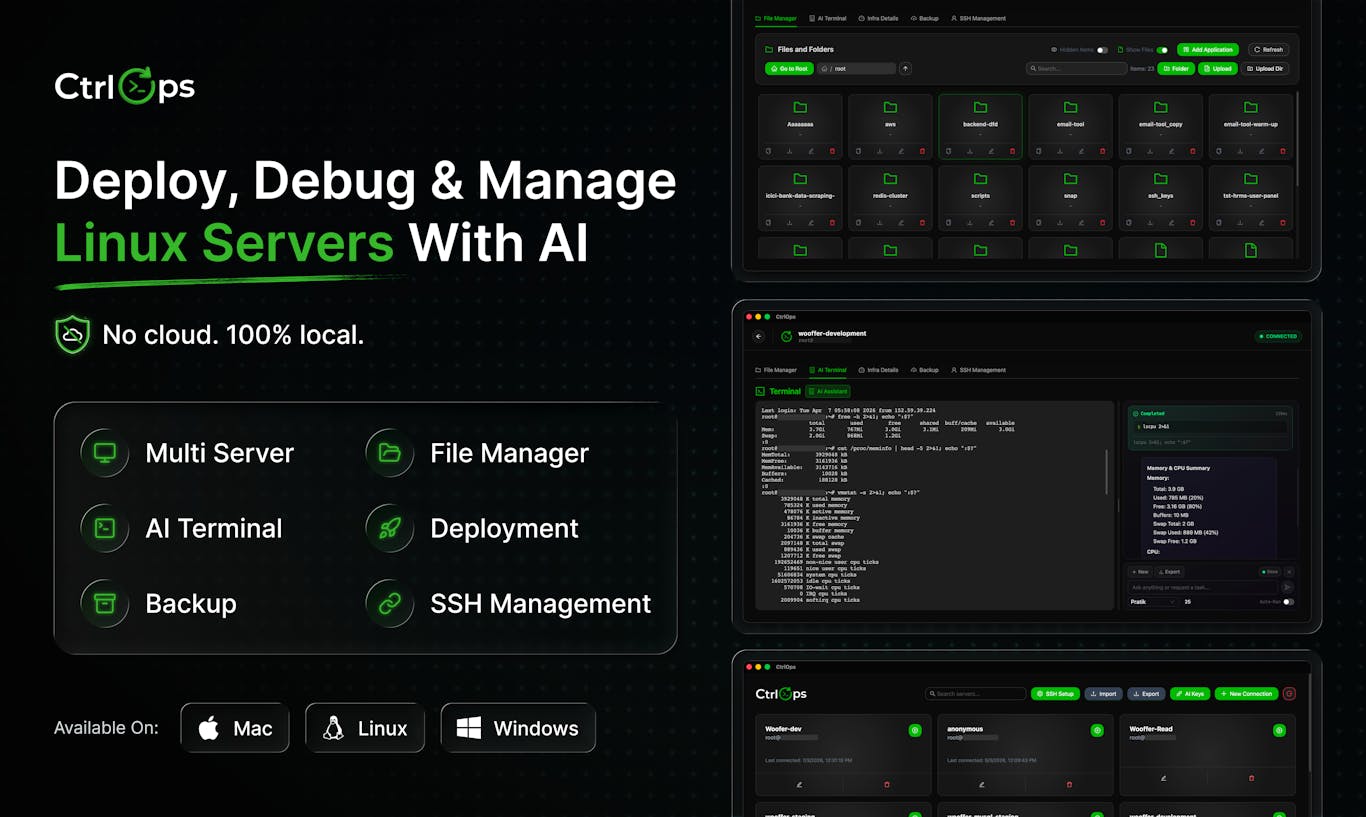Screen dimensions: 1366x817
Task: Edit the Woofer-dev server with pencil icon
Action: 799,785
